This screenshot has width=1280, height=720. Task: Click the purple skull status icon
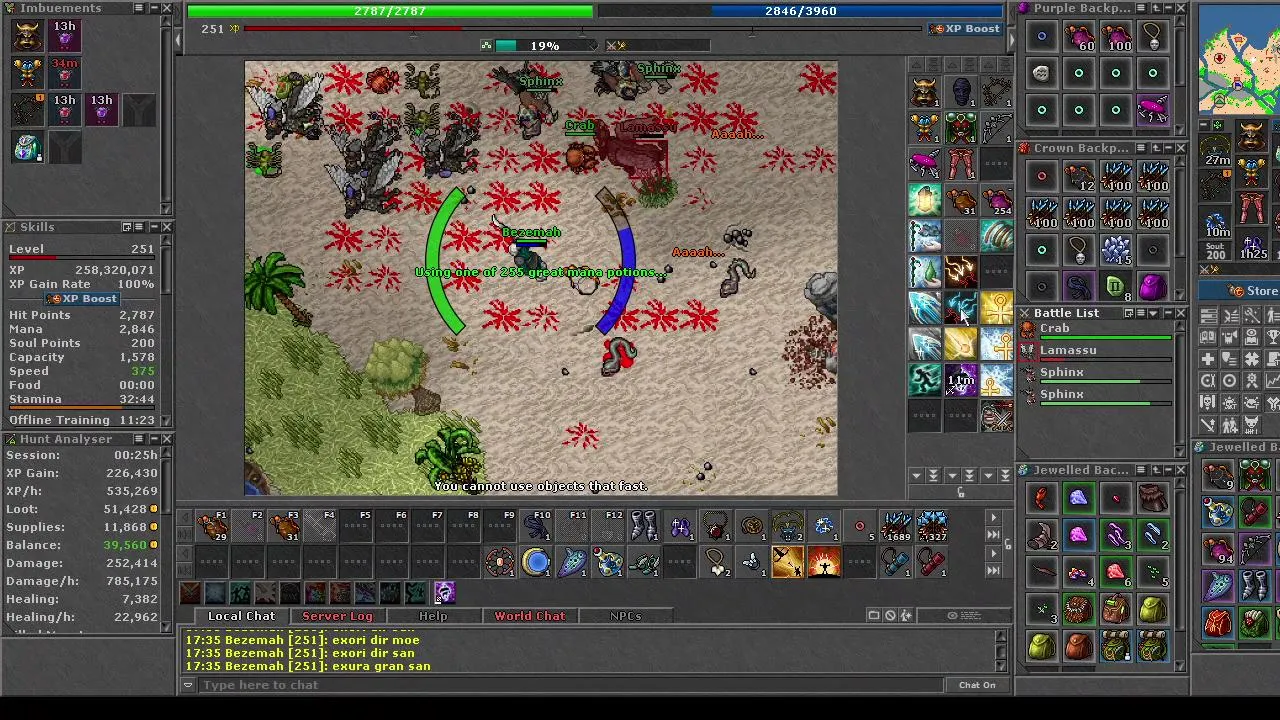444,594
